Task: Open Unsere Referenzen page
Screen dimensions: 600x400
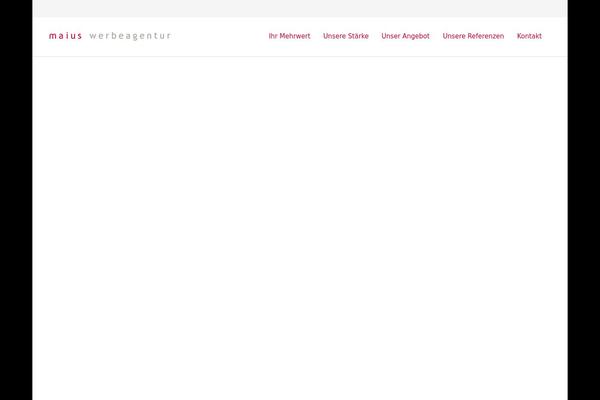Action: coord(473,36)
